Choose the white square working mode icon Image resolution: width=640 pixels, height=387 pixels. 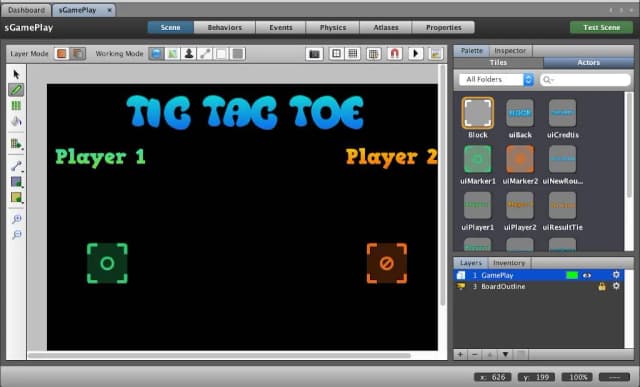[221, 53]
